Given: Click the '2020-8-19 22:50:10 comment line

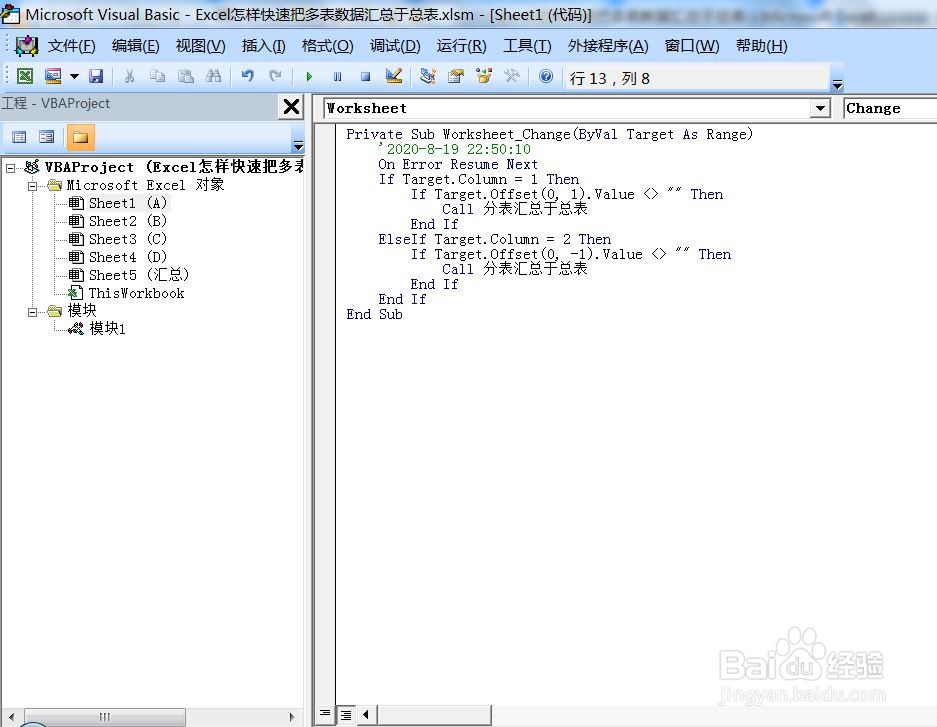Looking at the screenshot, I should (454, 149).
